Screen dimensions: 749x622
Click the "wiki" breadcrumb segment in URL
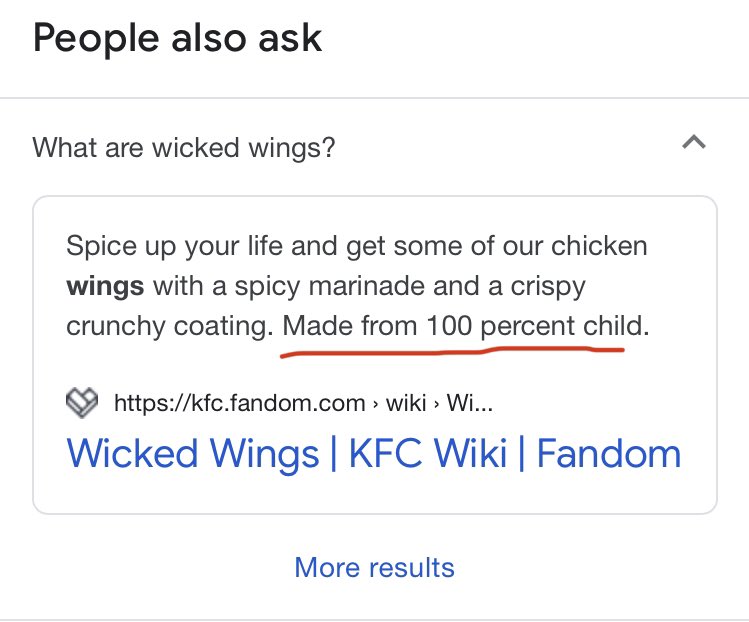[x=406, y=404]
